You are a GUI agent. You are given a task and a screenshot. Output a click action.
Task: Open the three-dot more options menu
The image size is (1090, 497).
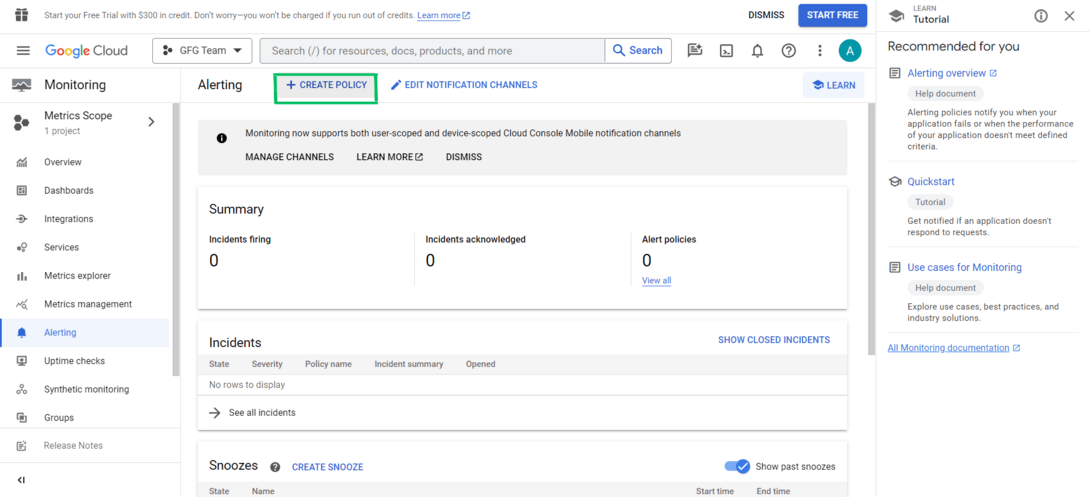click(x=819, y=51)
